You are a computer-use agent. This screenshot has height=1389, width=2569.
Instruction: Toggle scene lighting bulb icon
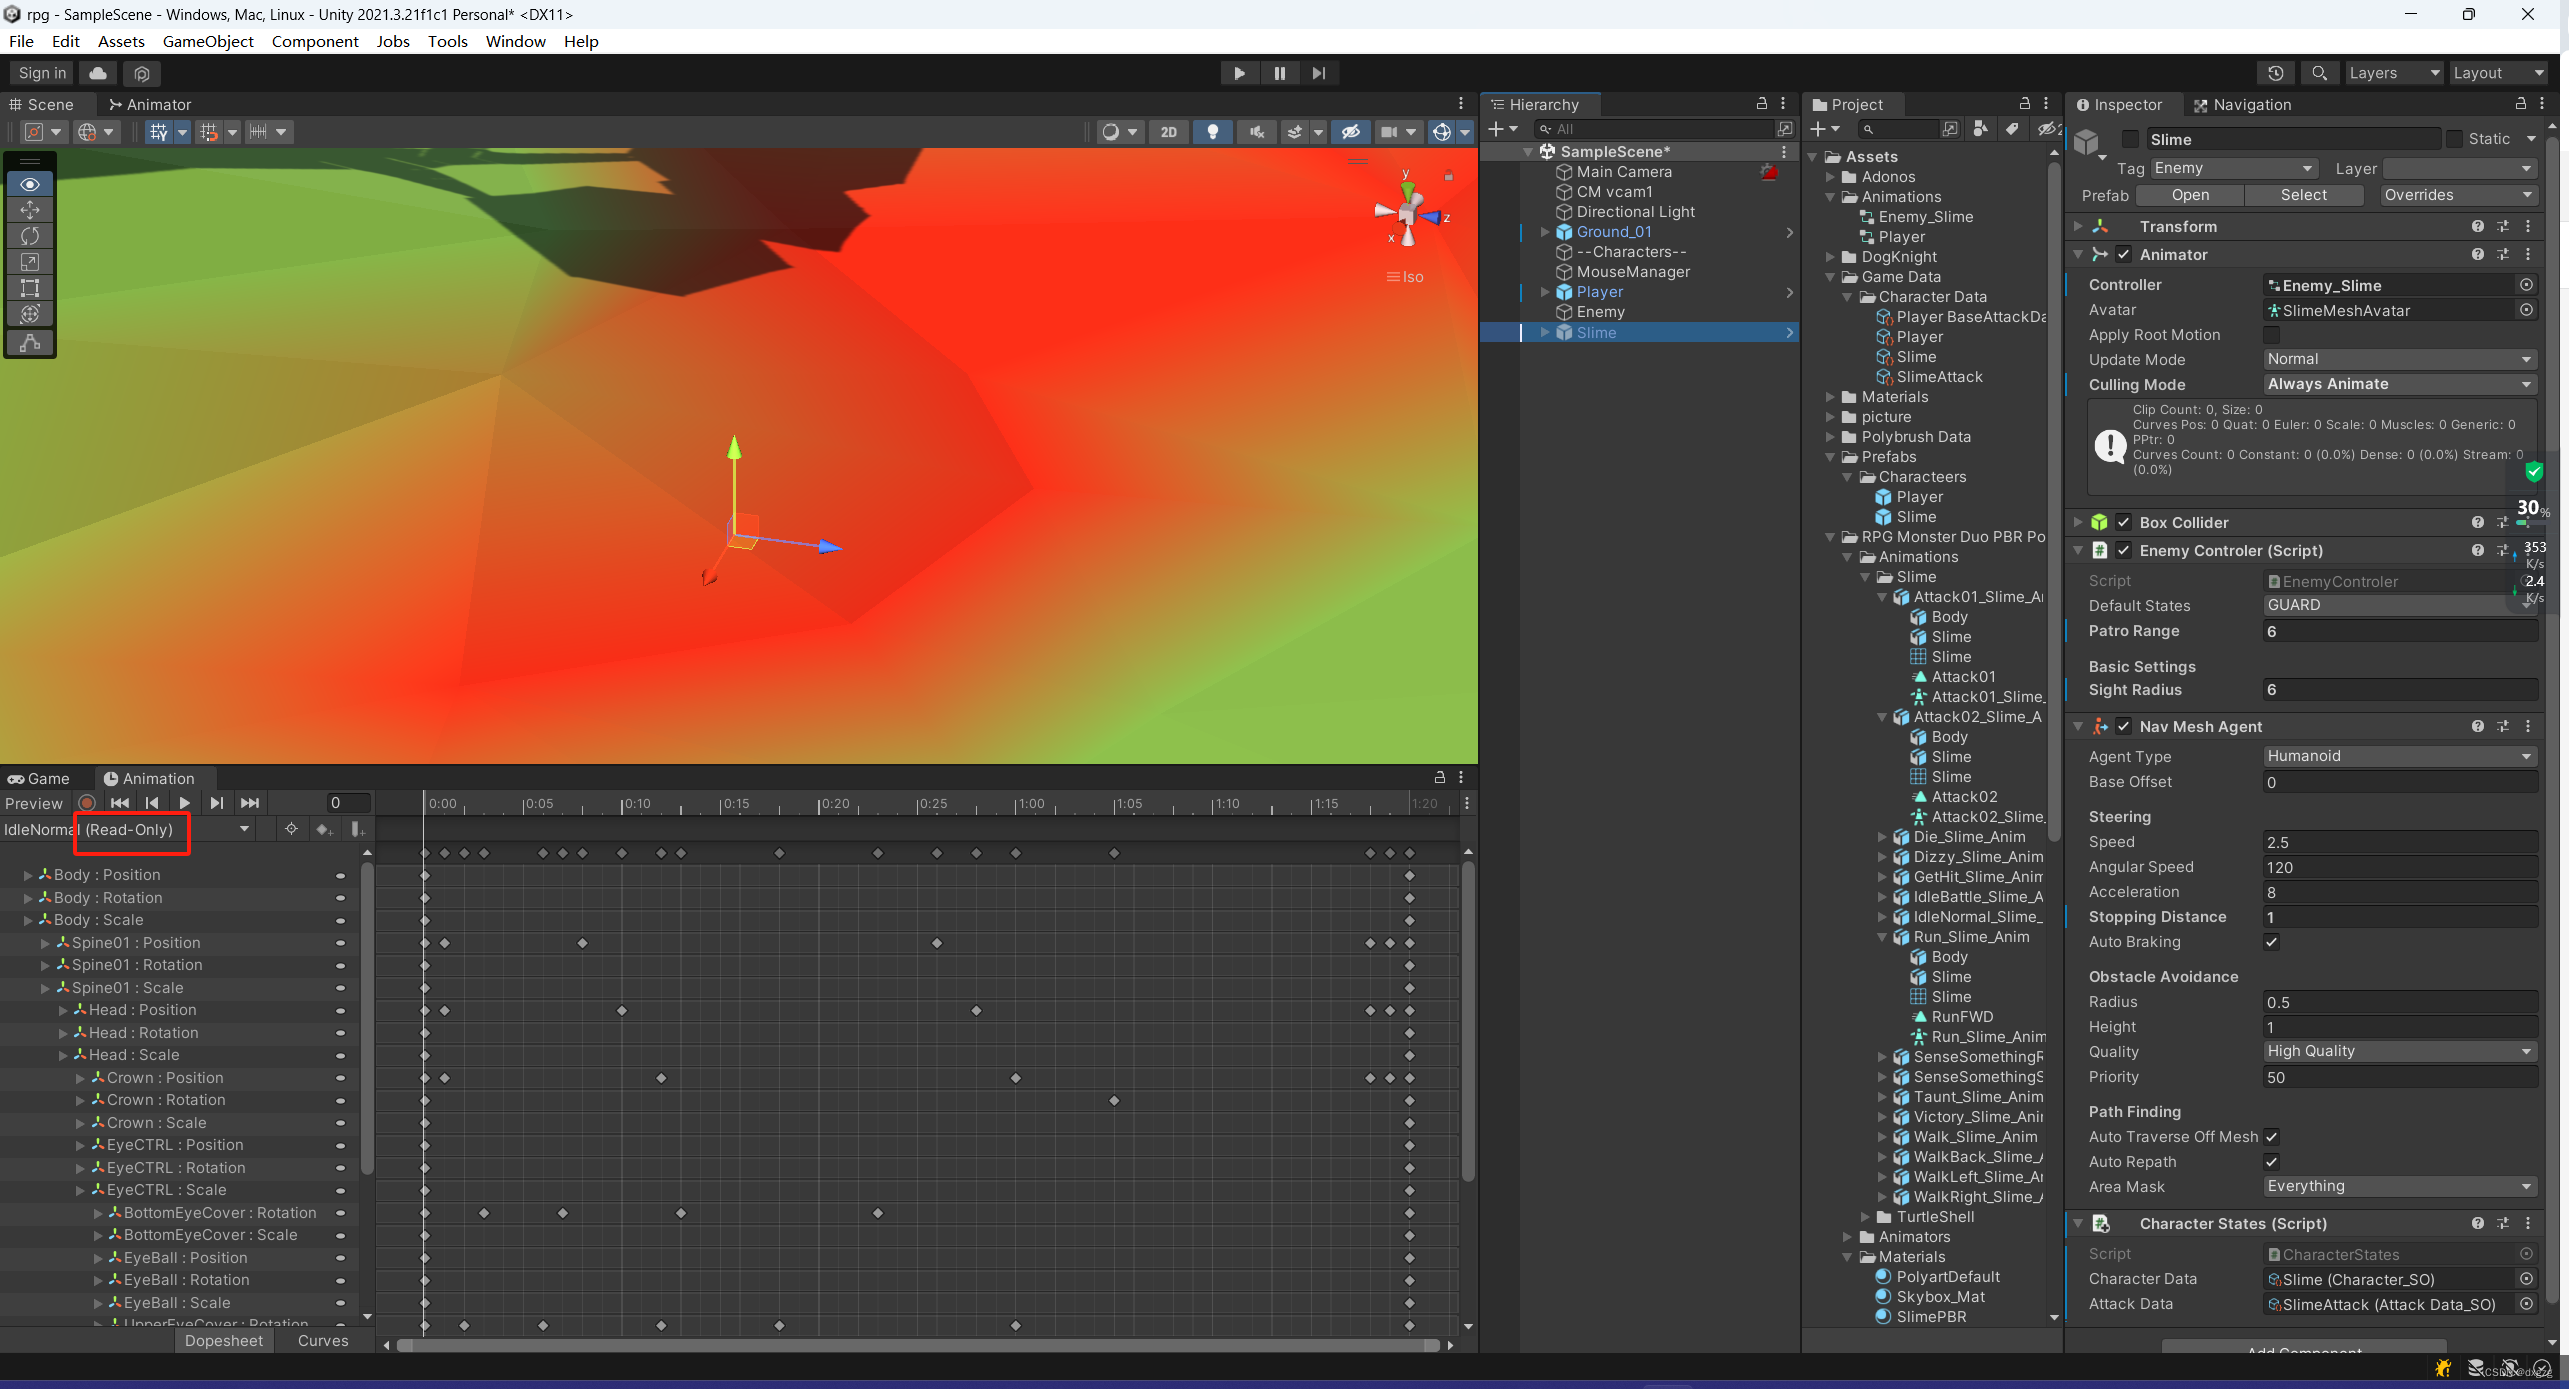click(x=1212, y=132)
